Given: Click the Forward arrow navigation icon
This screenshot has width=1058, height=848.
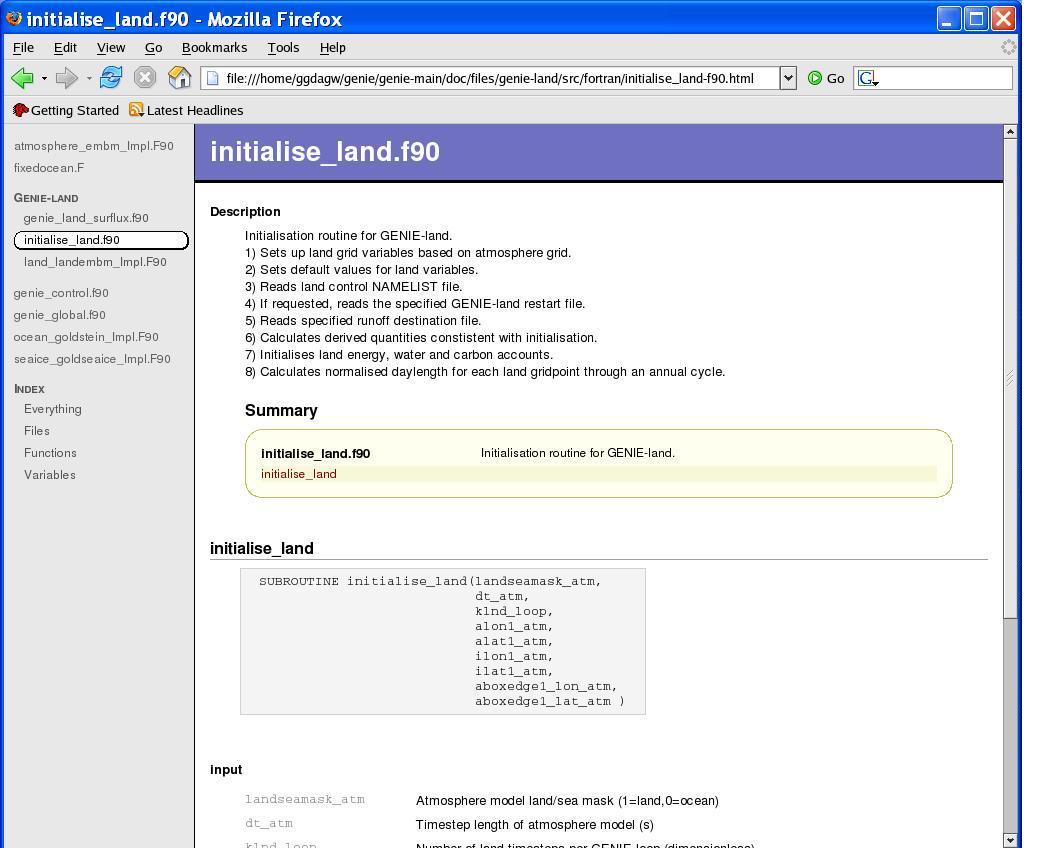Looking at the screenshot, I should point(66,78).
